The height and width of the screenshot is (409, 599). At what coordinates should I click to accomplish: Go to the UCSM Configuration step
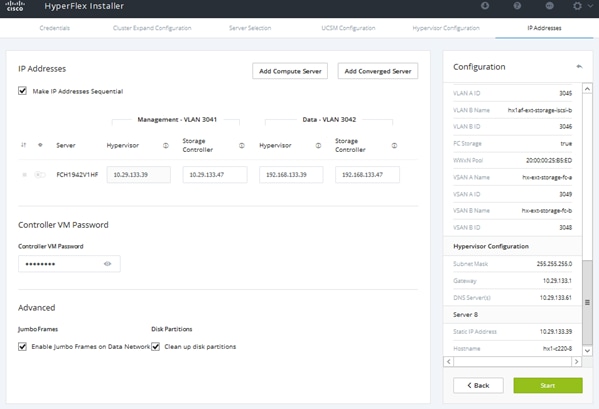348,28
